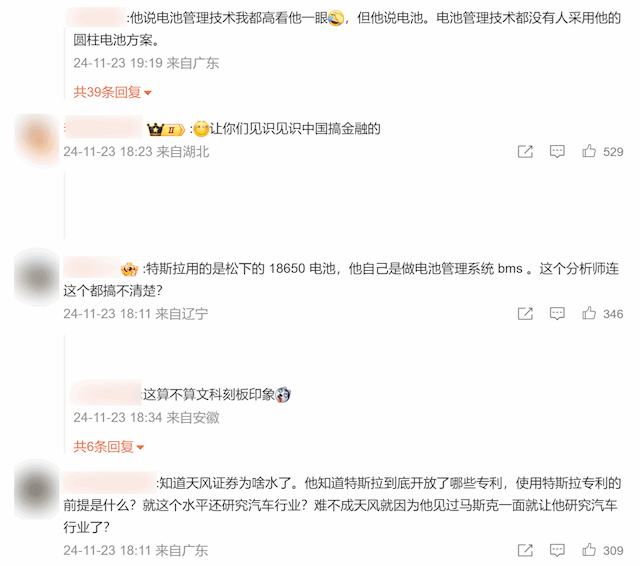This screenshot has height=566, width=640.
Task: Open username of the 圆柱电池 reply author
Action: [x=96, y=17]
